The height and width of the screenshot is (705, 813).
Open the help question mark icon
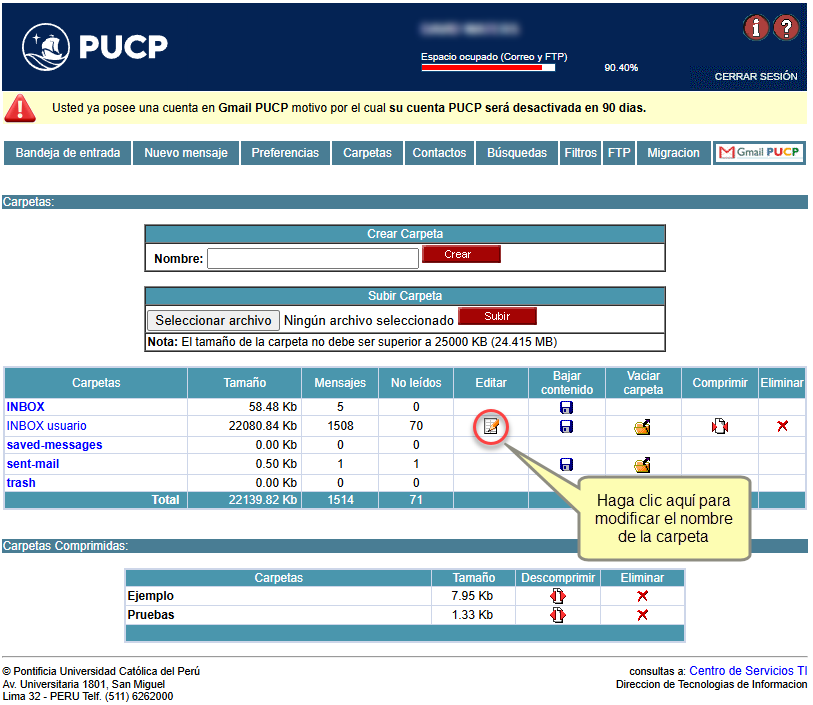coord(787,28)
